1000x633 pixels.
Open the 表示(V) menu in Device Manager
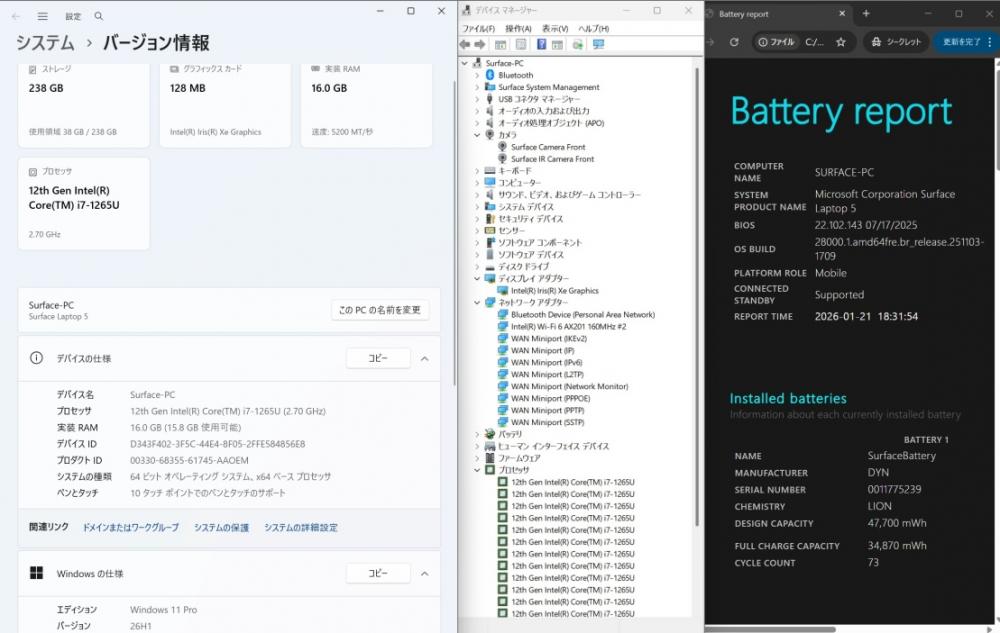point(554,29)
